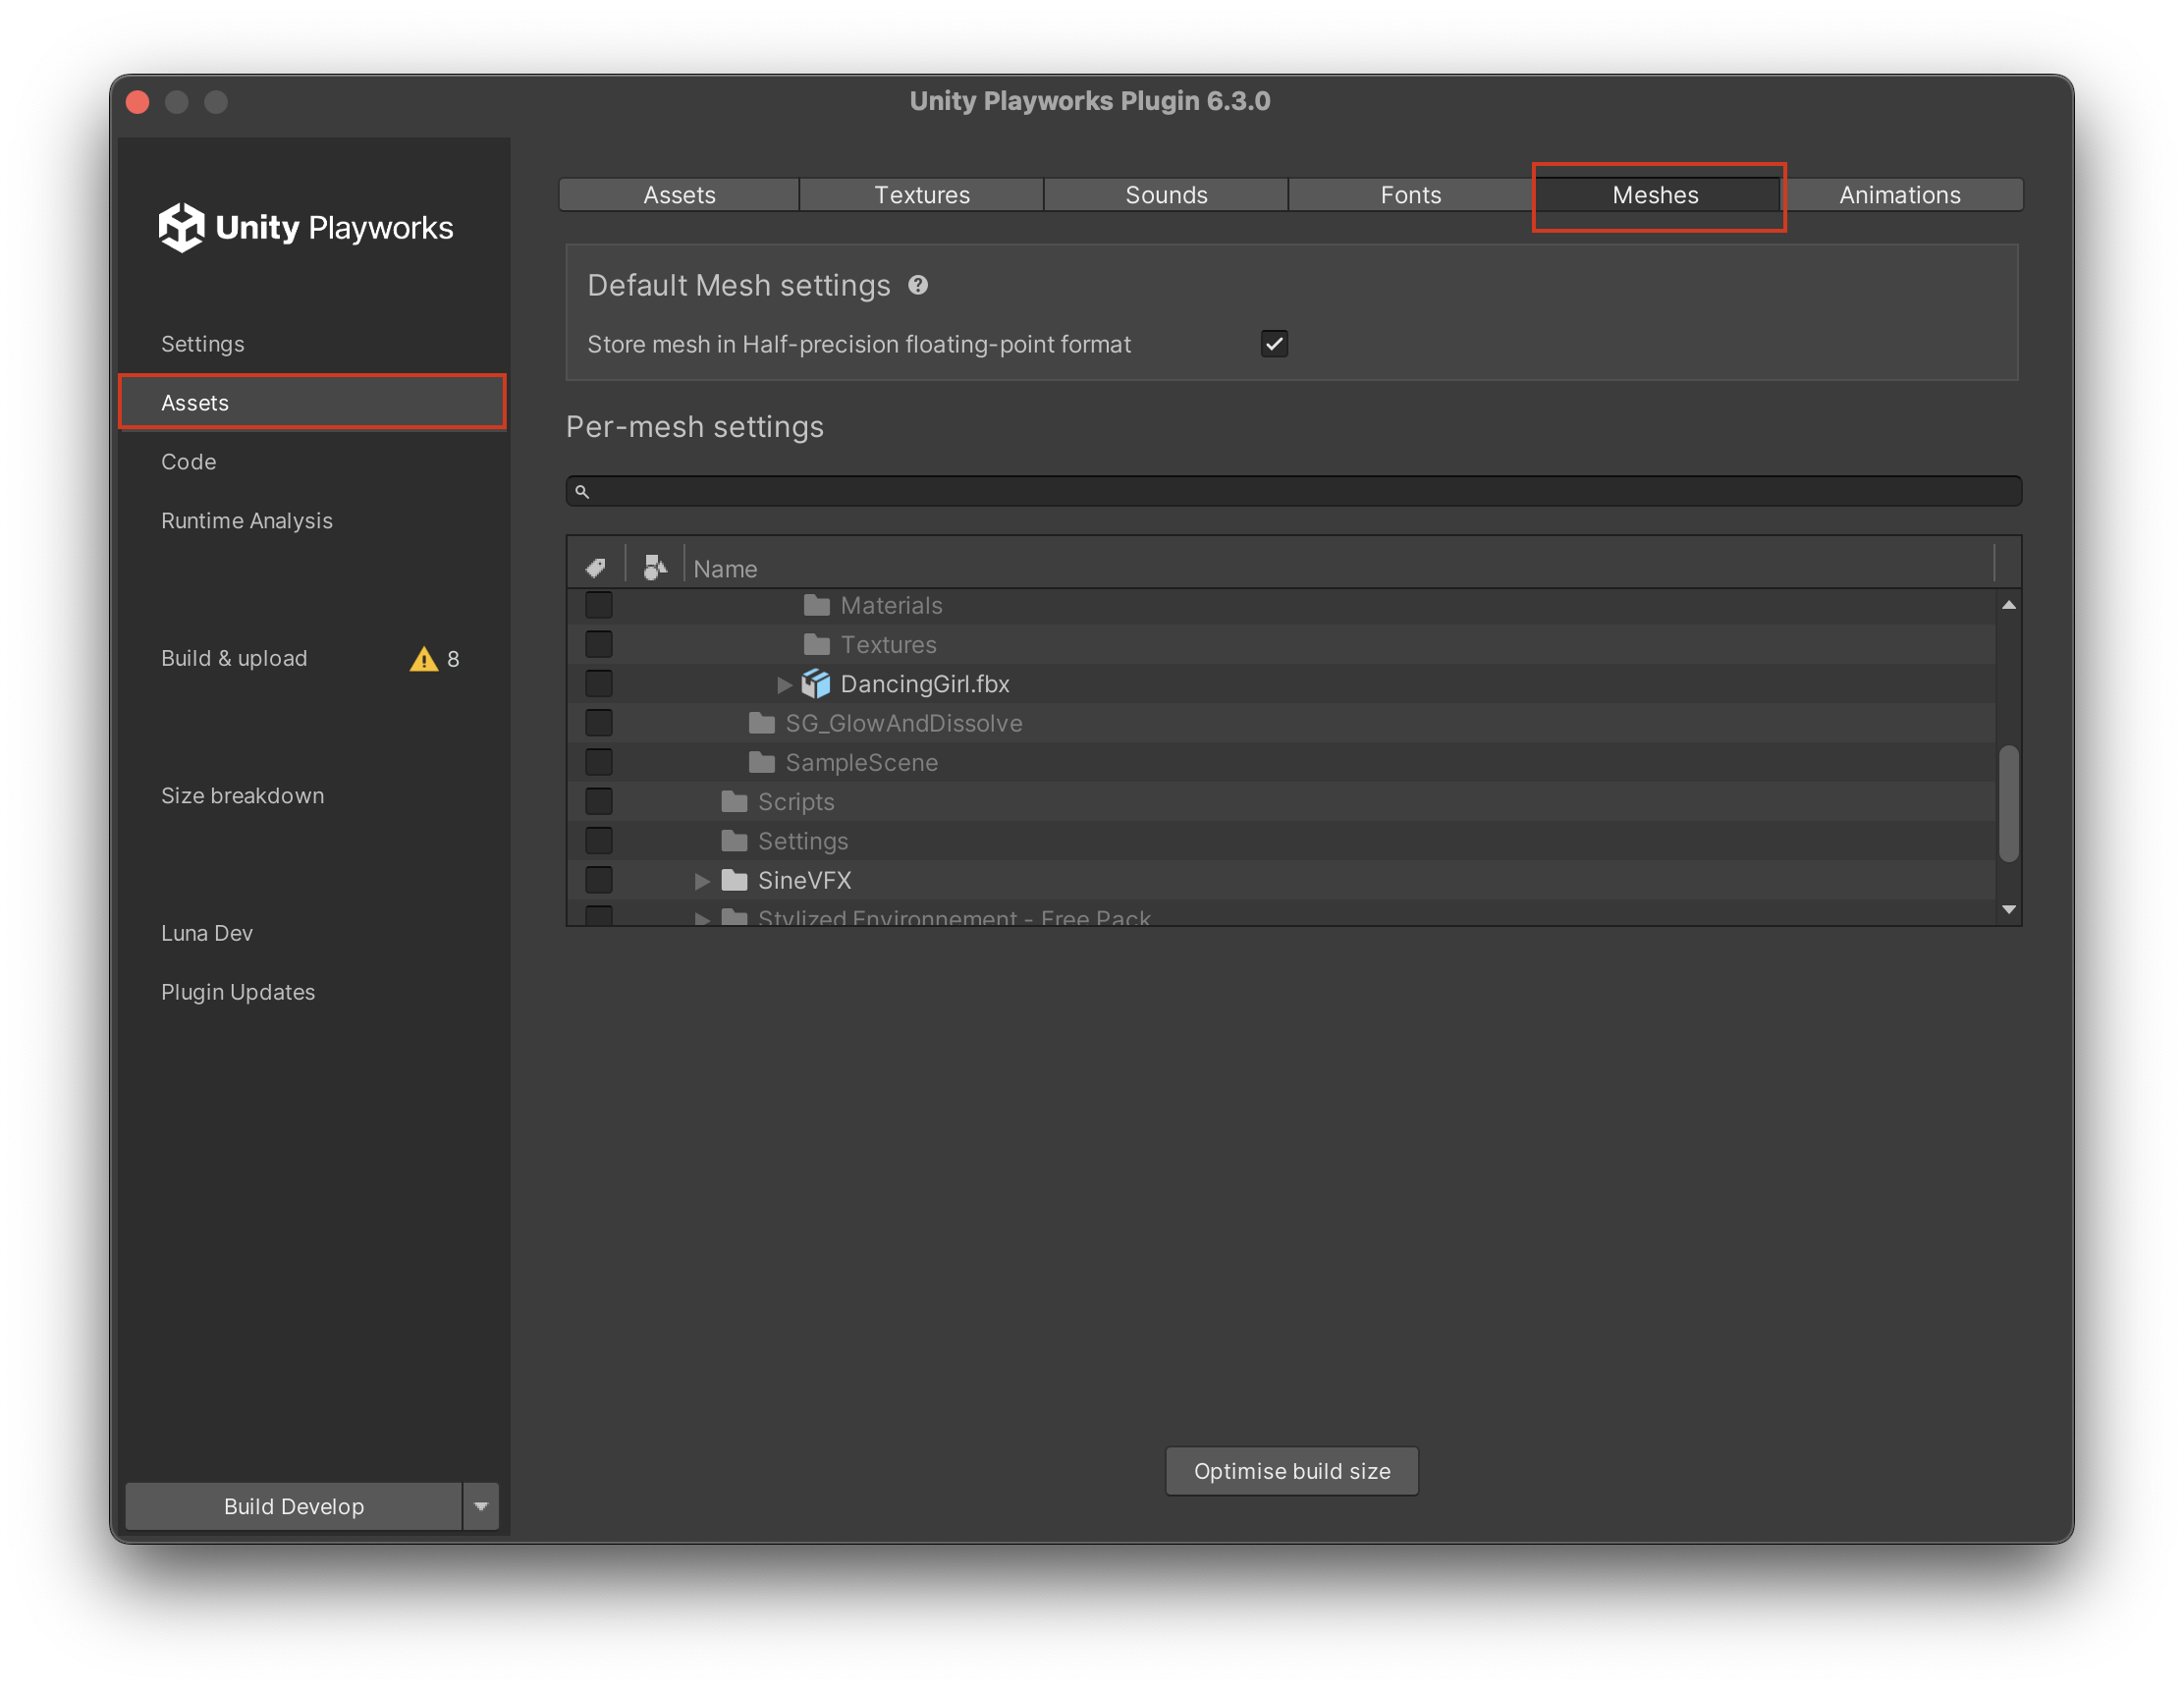
Task: Expand the SineVFX folder
Action: pos(702,880)
